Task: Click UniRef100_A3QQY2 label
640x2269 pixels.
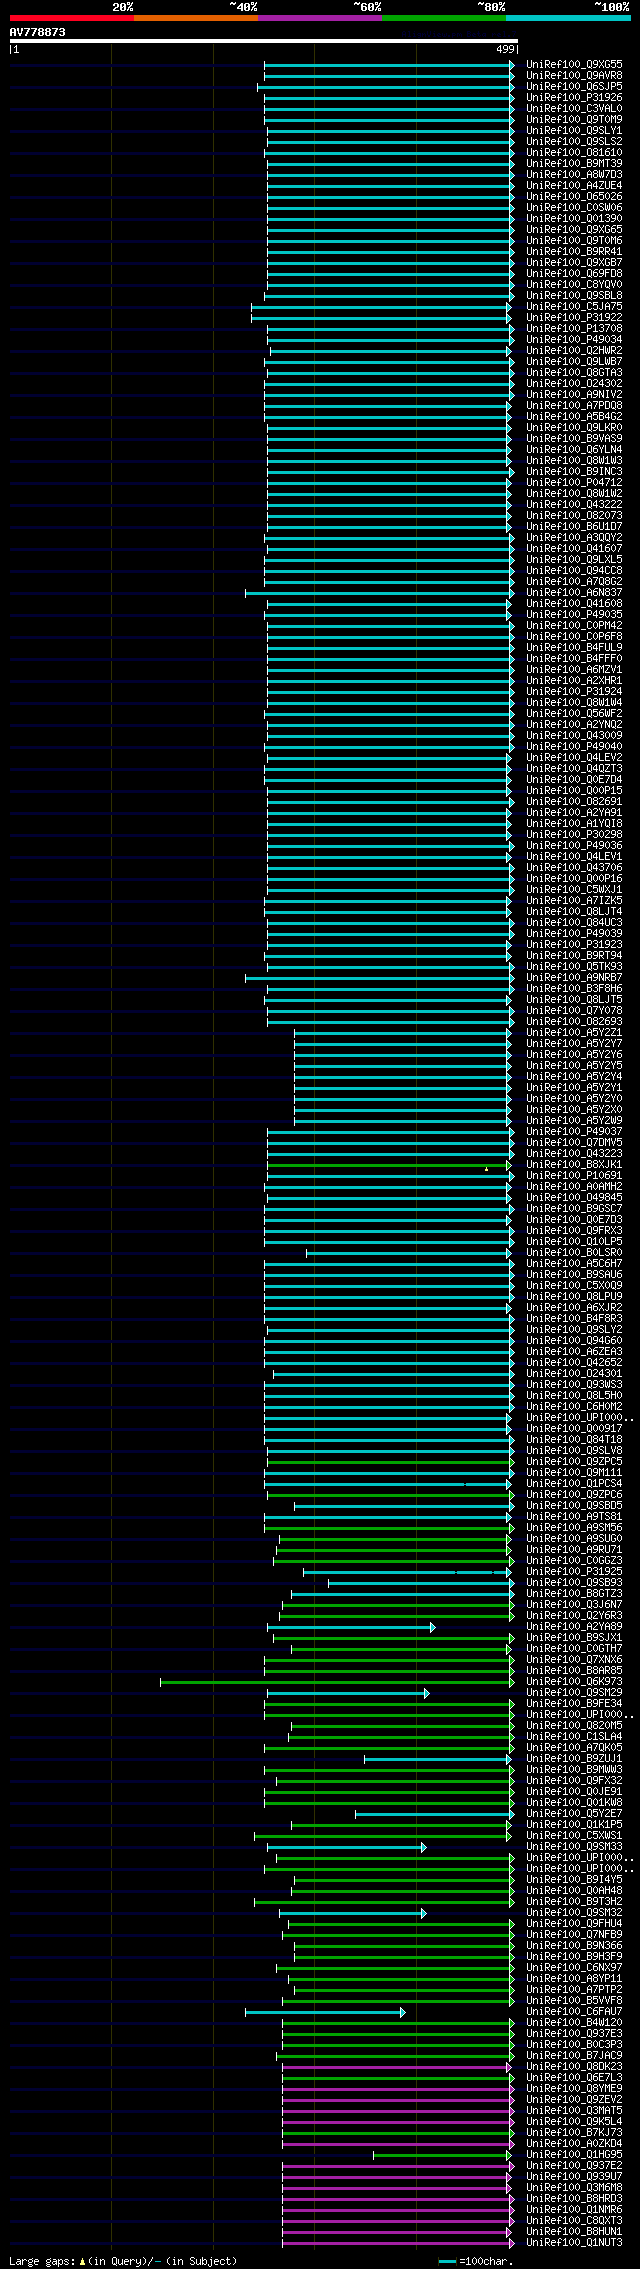Action: click(574, 538)
